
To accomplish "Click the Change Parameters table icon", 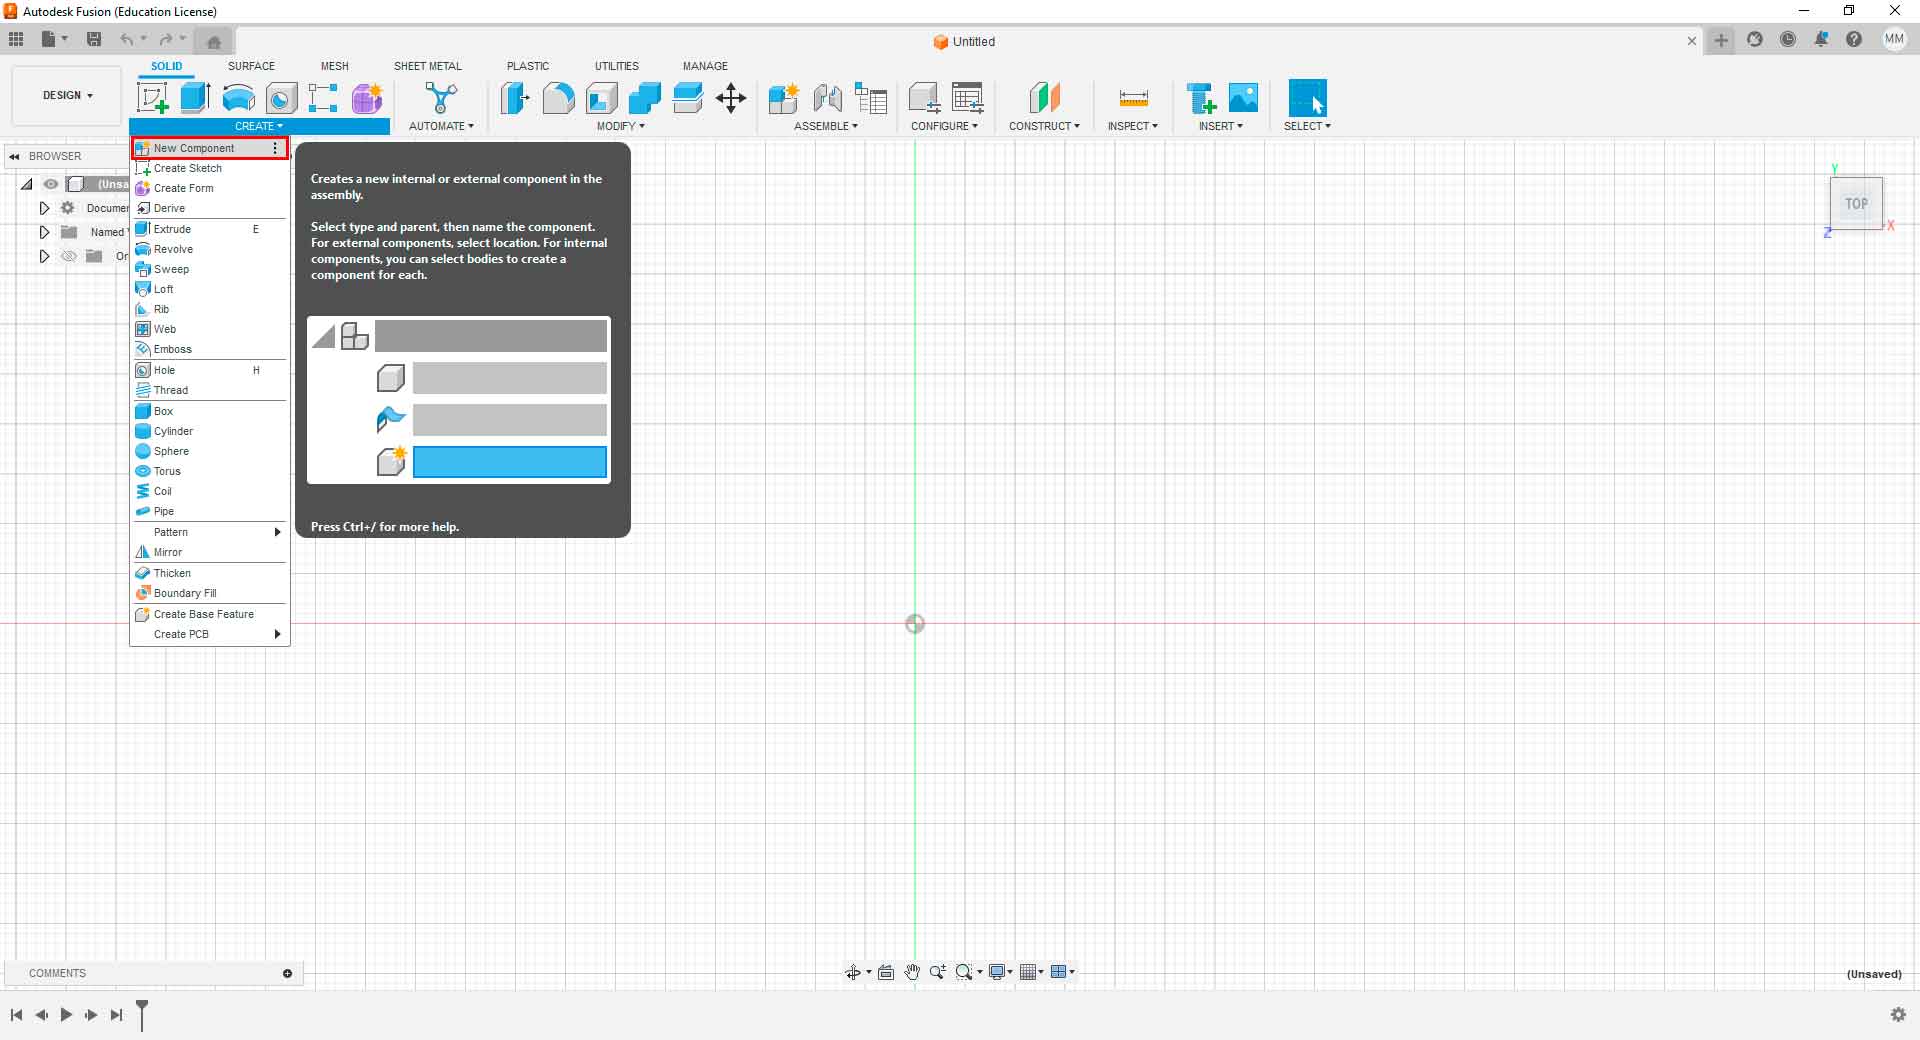I will (967, 98).
